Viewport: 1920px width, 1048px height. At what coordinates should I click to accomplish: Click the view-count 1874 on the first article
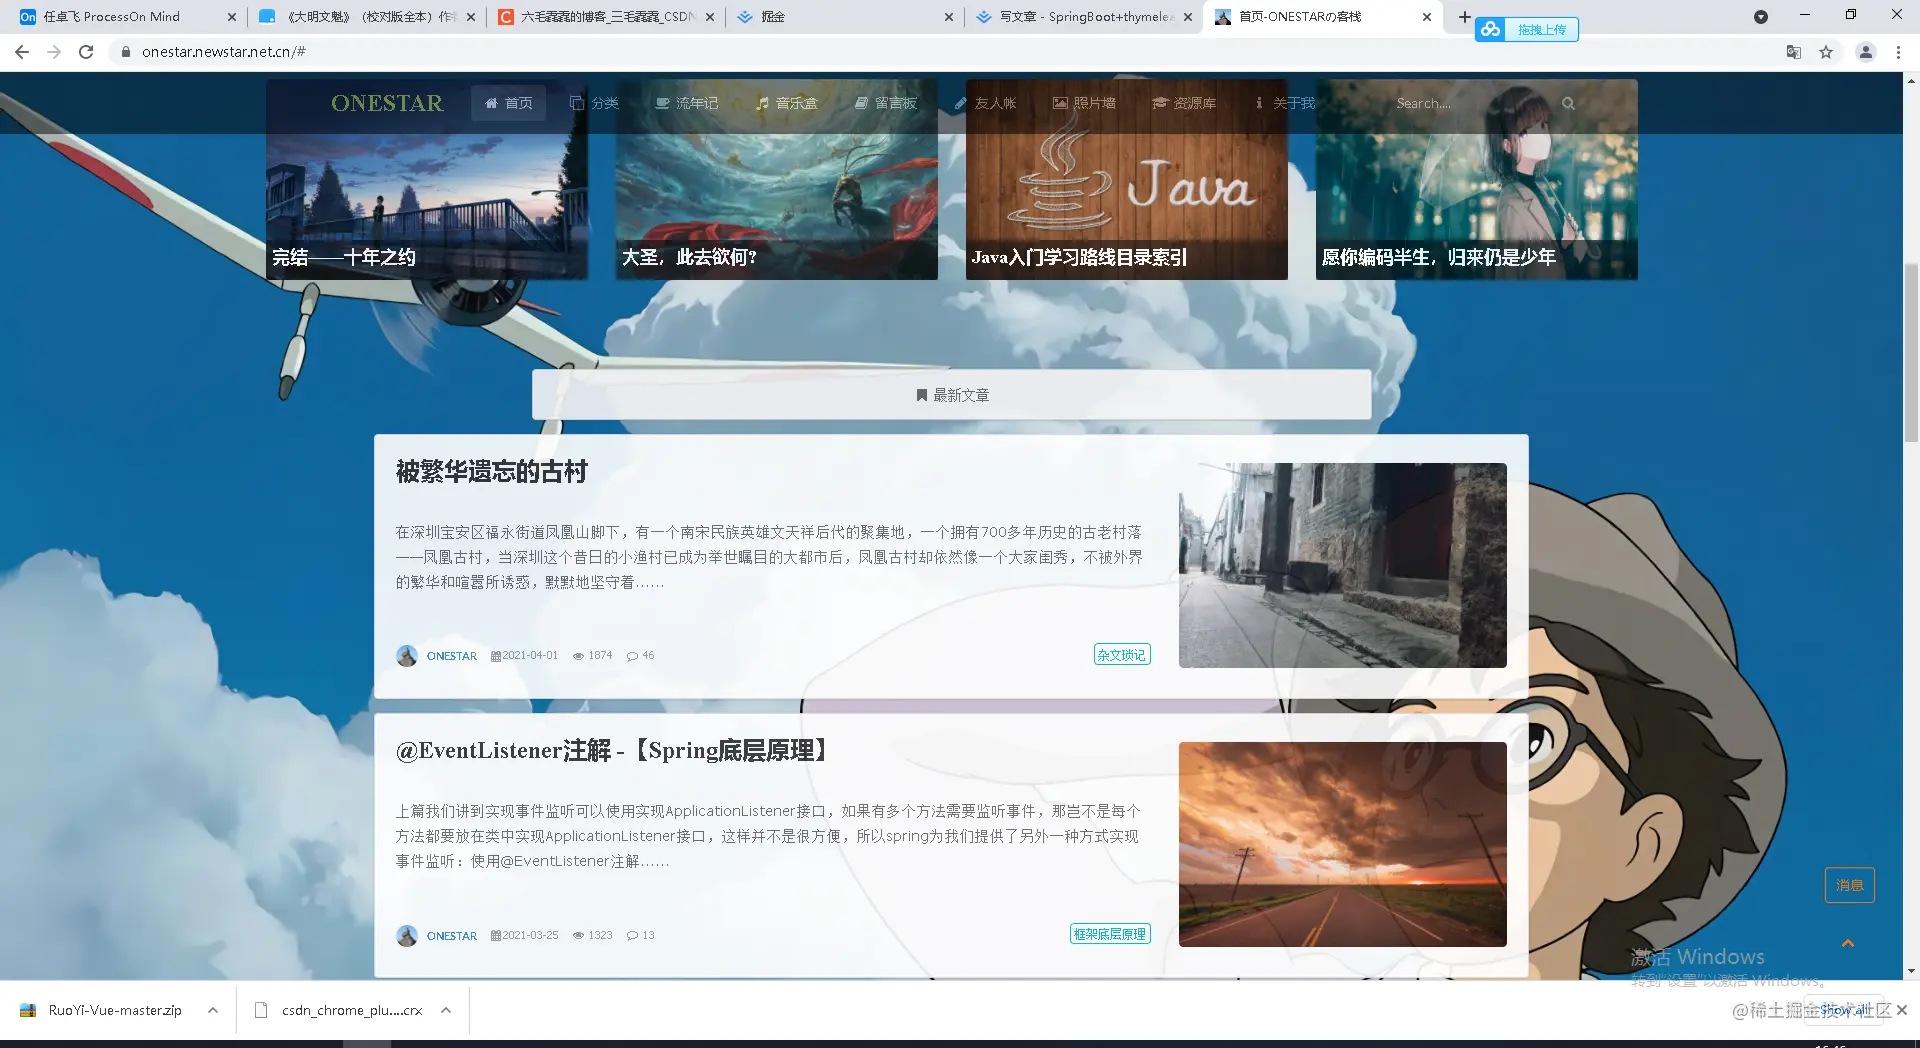[593, 656]
